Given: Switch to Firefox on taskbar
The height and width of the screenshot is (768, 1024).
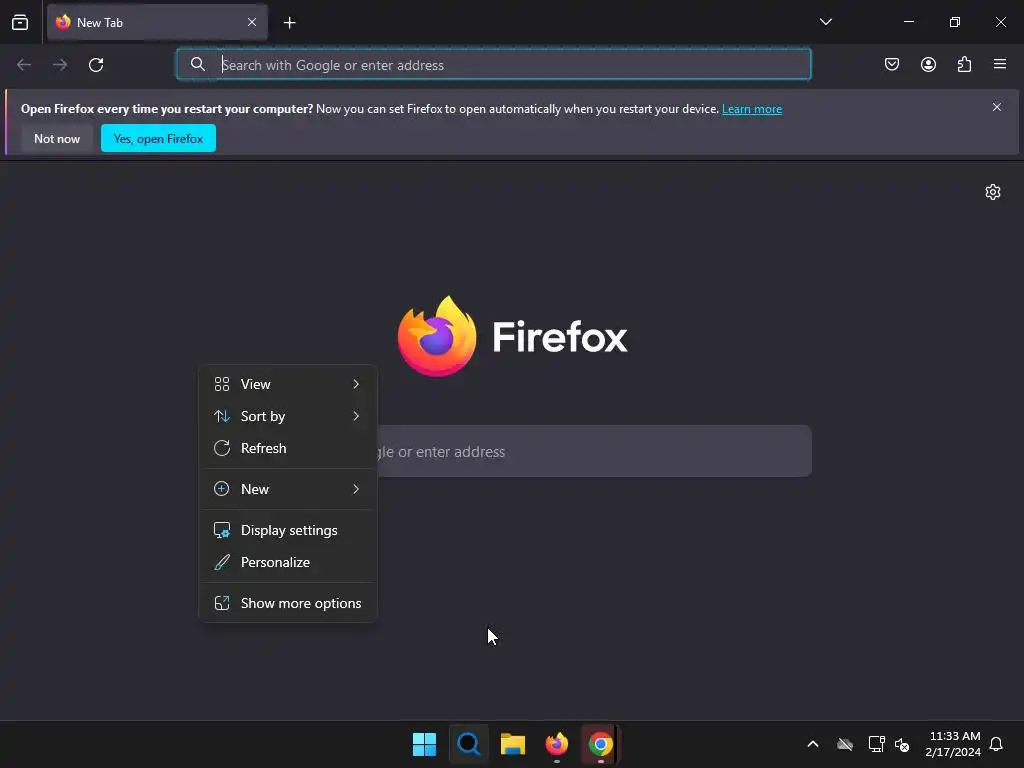Looking at the screenshot, I should [556, 744].
